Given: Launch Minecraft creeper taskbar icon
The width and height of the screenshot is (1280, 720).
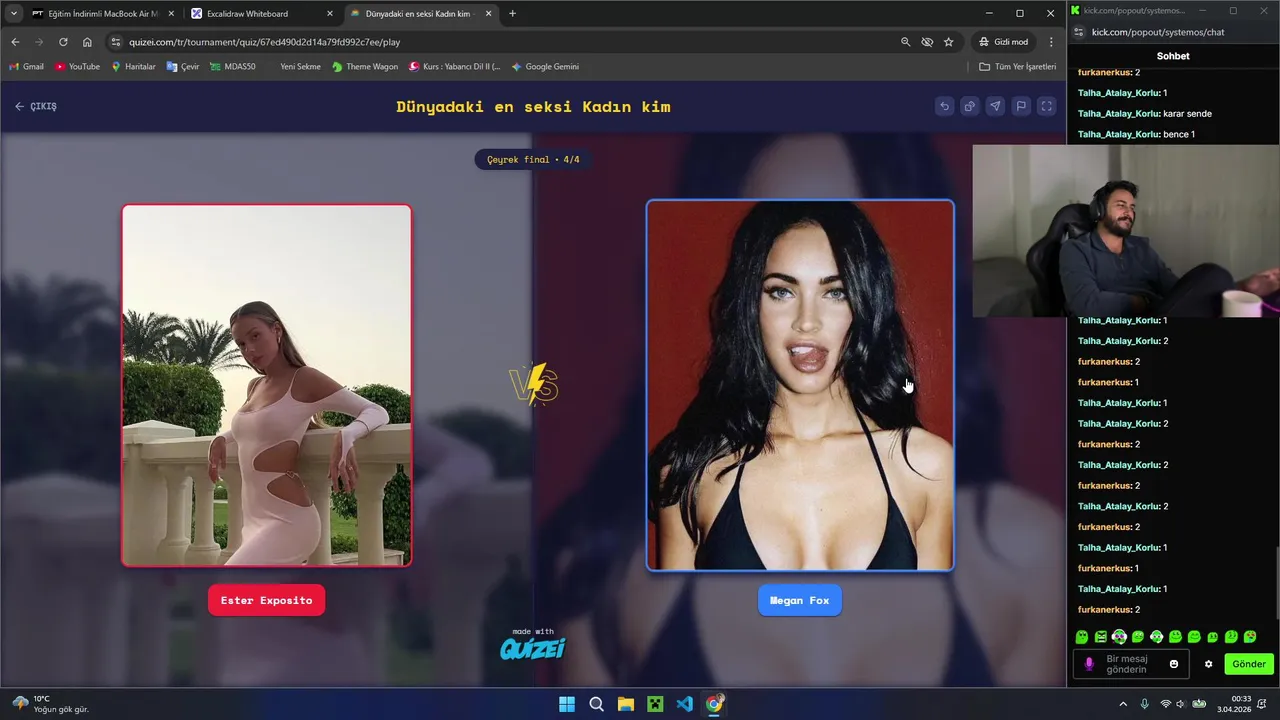Looking at the screenshot, I should point(655,704).
